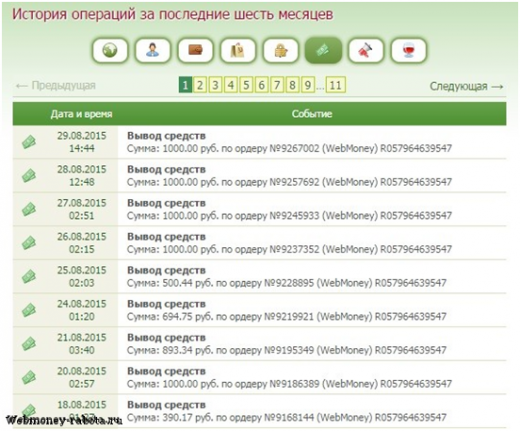Viewport: 520px width, 431px height.
Task: Click money icon in 24.08.2015 row
Action: (x=29, y=310)
